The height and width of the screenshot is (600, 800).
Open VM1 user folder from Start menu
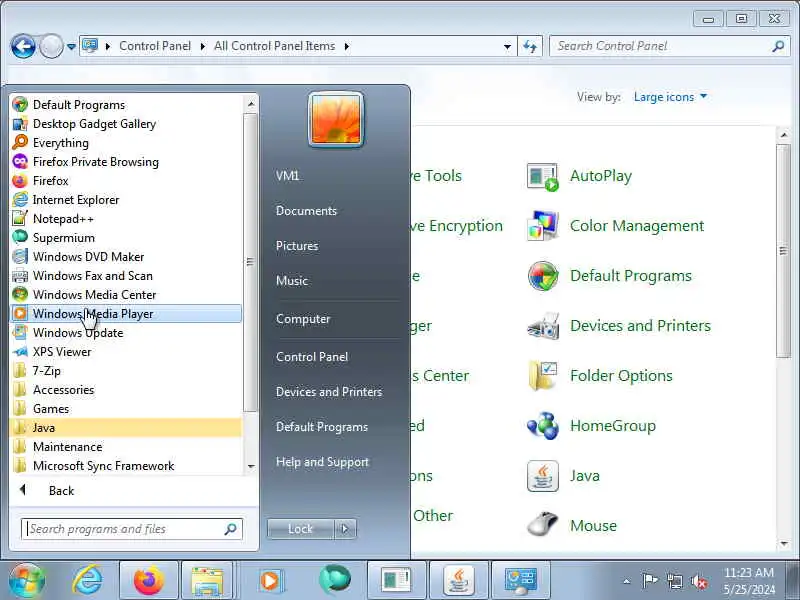(288, 176)
